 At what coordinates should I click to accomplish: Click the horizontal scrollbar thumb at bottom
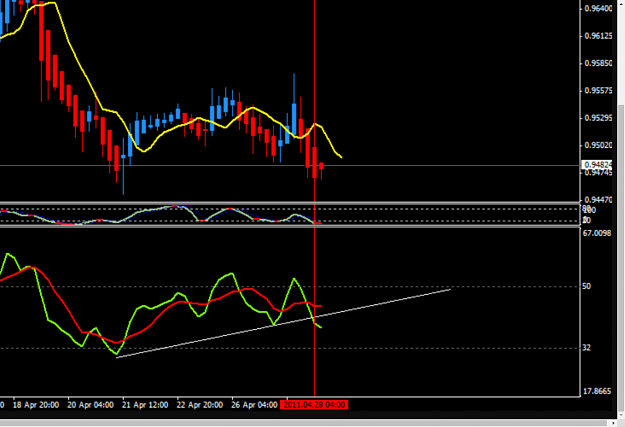(x=305, y=423)
